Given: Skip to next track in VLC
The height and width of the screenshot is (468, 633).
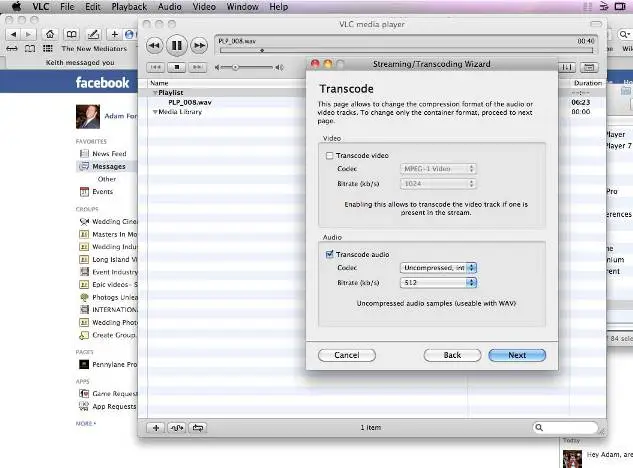Looking at the screenshot, I should tap(197, 67).
